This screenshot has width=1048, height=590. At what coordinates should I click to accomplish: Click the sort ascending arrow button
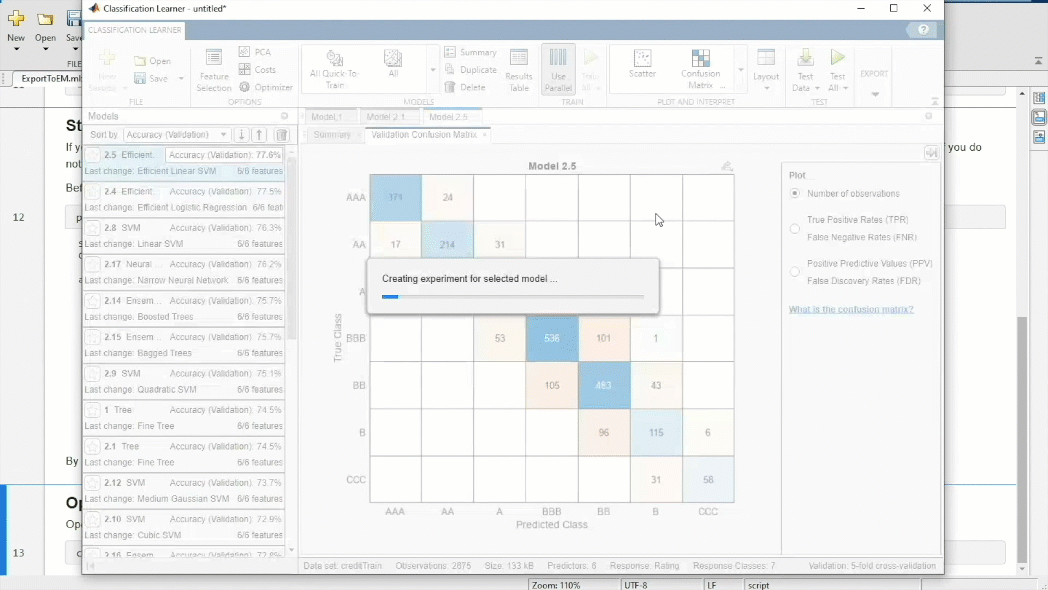coord(260,135)
